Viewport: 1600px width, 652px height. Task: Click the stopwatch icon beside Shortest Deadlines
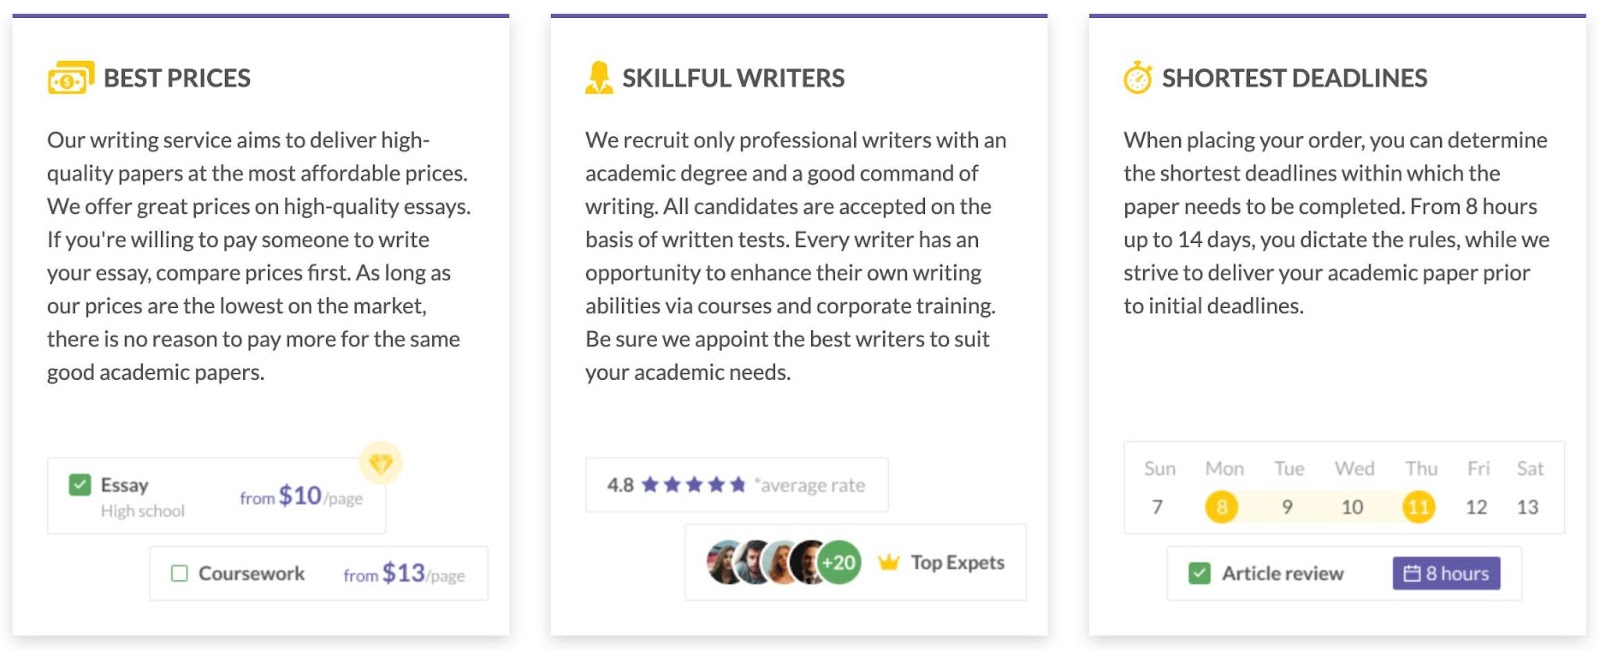[x=1137, y=77]
